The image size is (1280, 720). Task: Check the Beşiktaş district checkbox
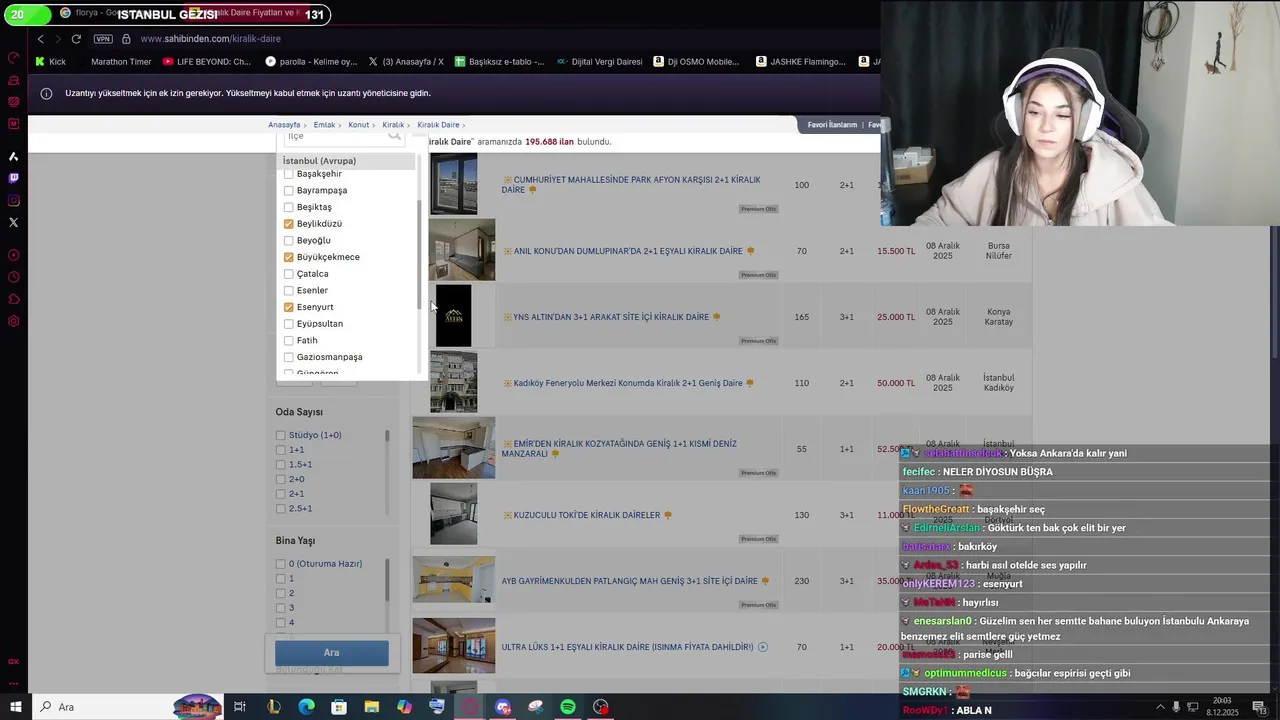289,207
